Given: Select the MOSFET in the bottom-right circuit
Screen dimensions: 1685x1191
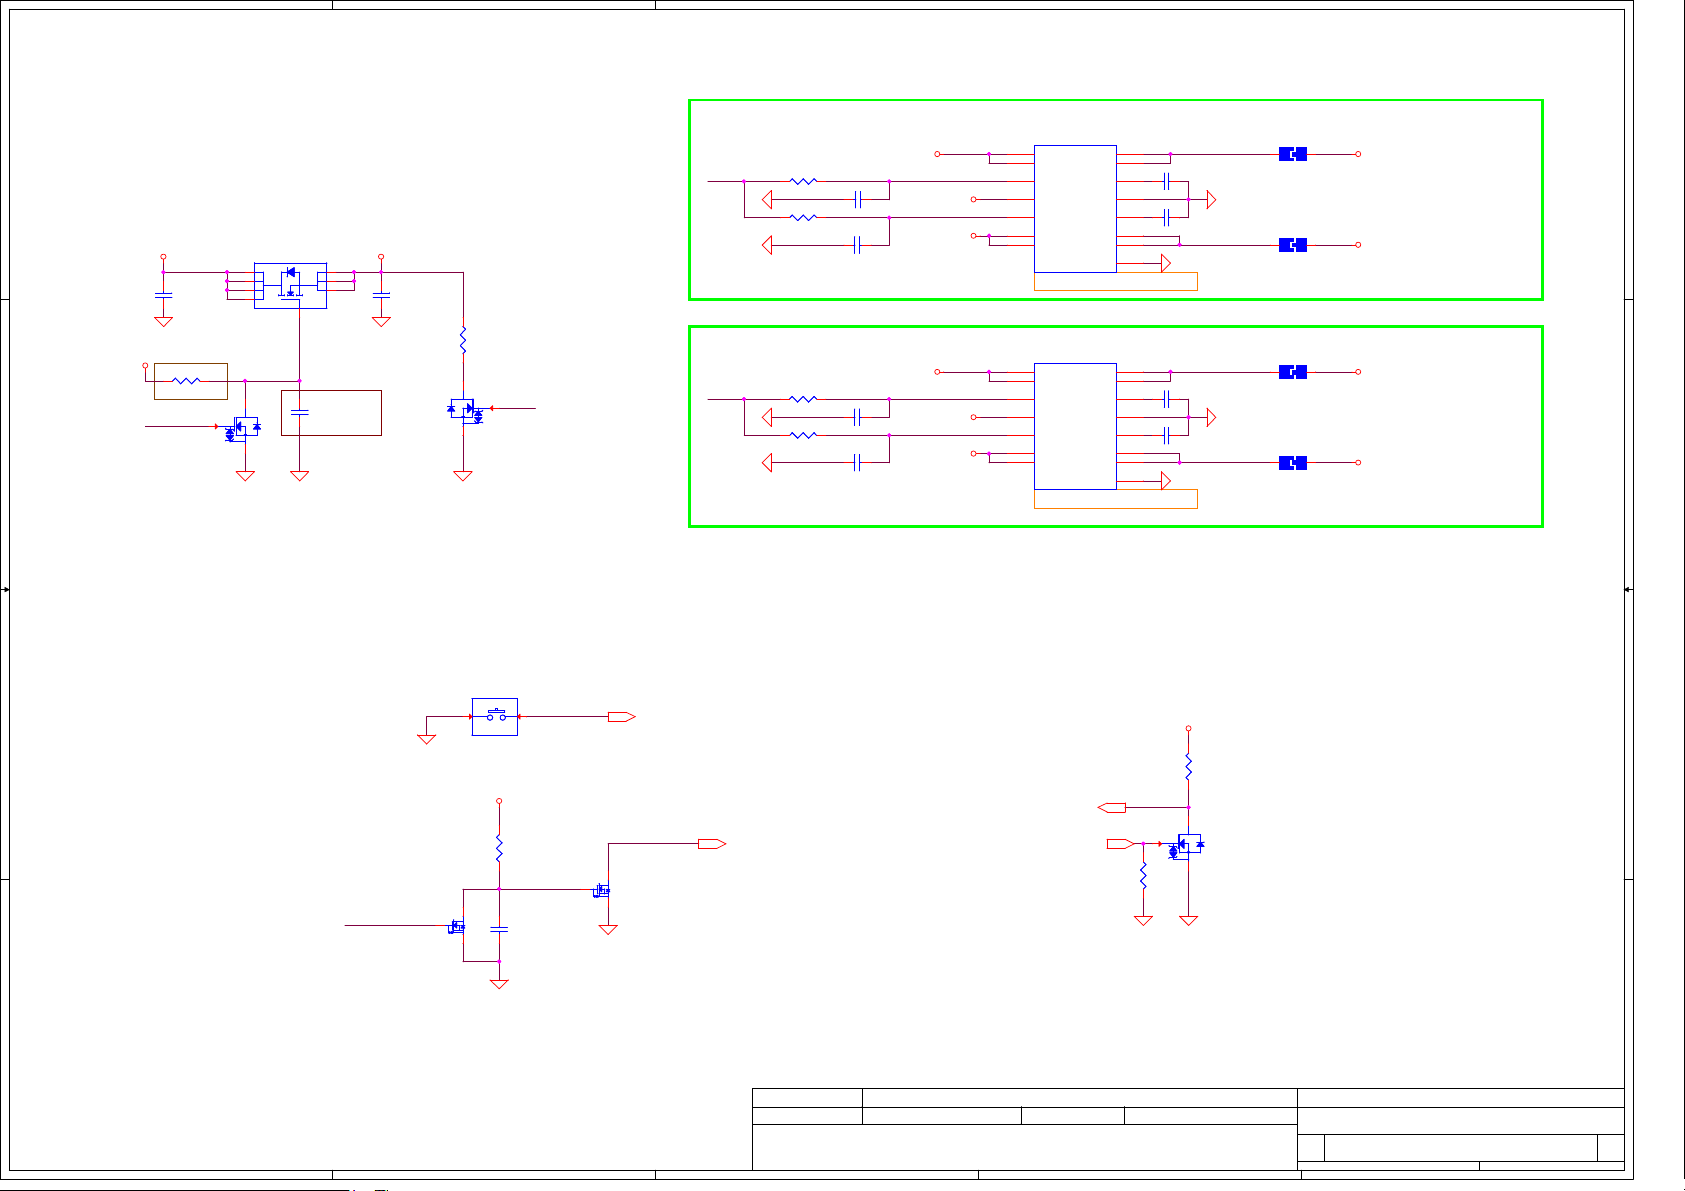Looking at the screenshot, I should [x=1187, y=846].
